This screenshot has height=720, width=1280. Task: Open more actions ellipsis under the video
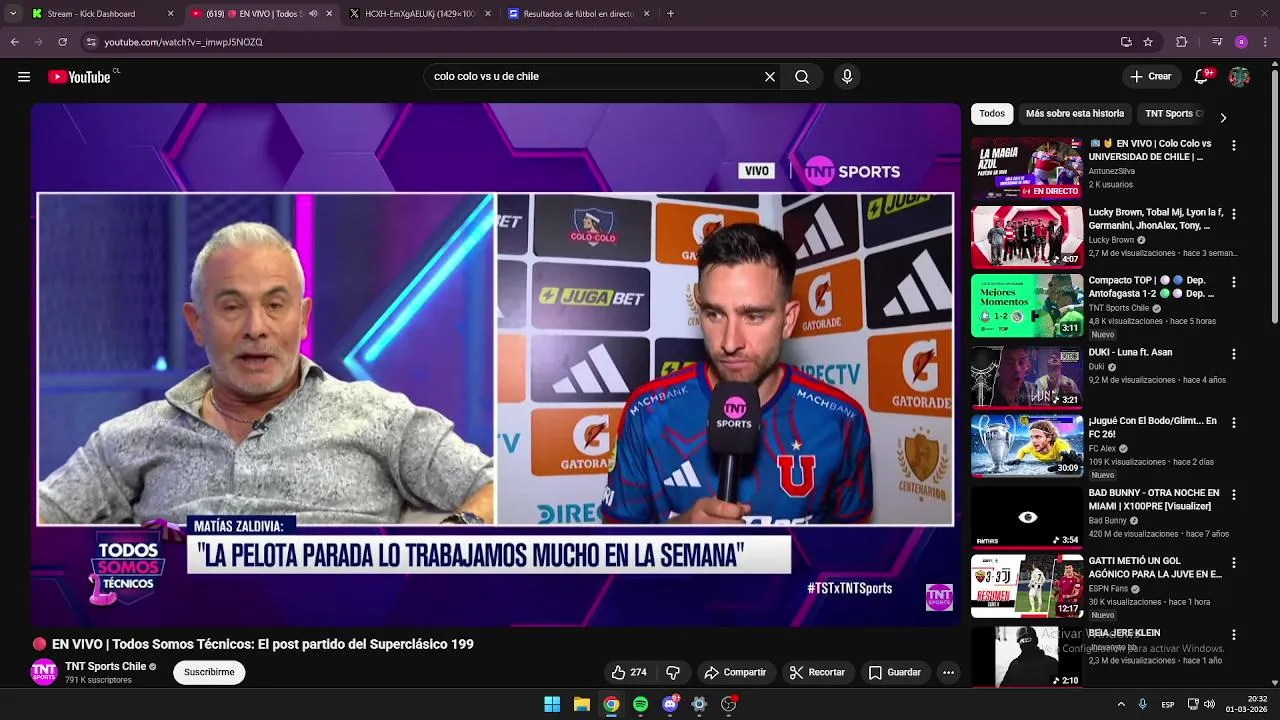coord(948,673)
